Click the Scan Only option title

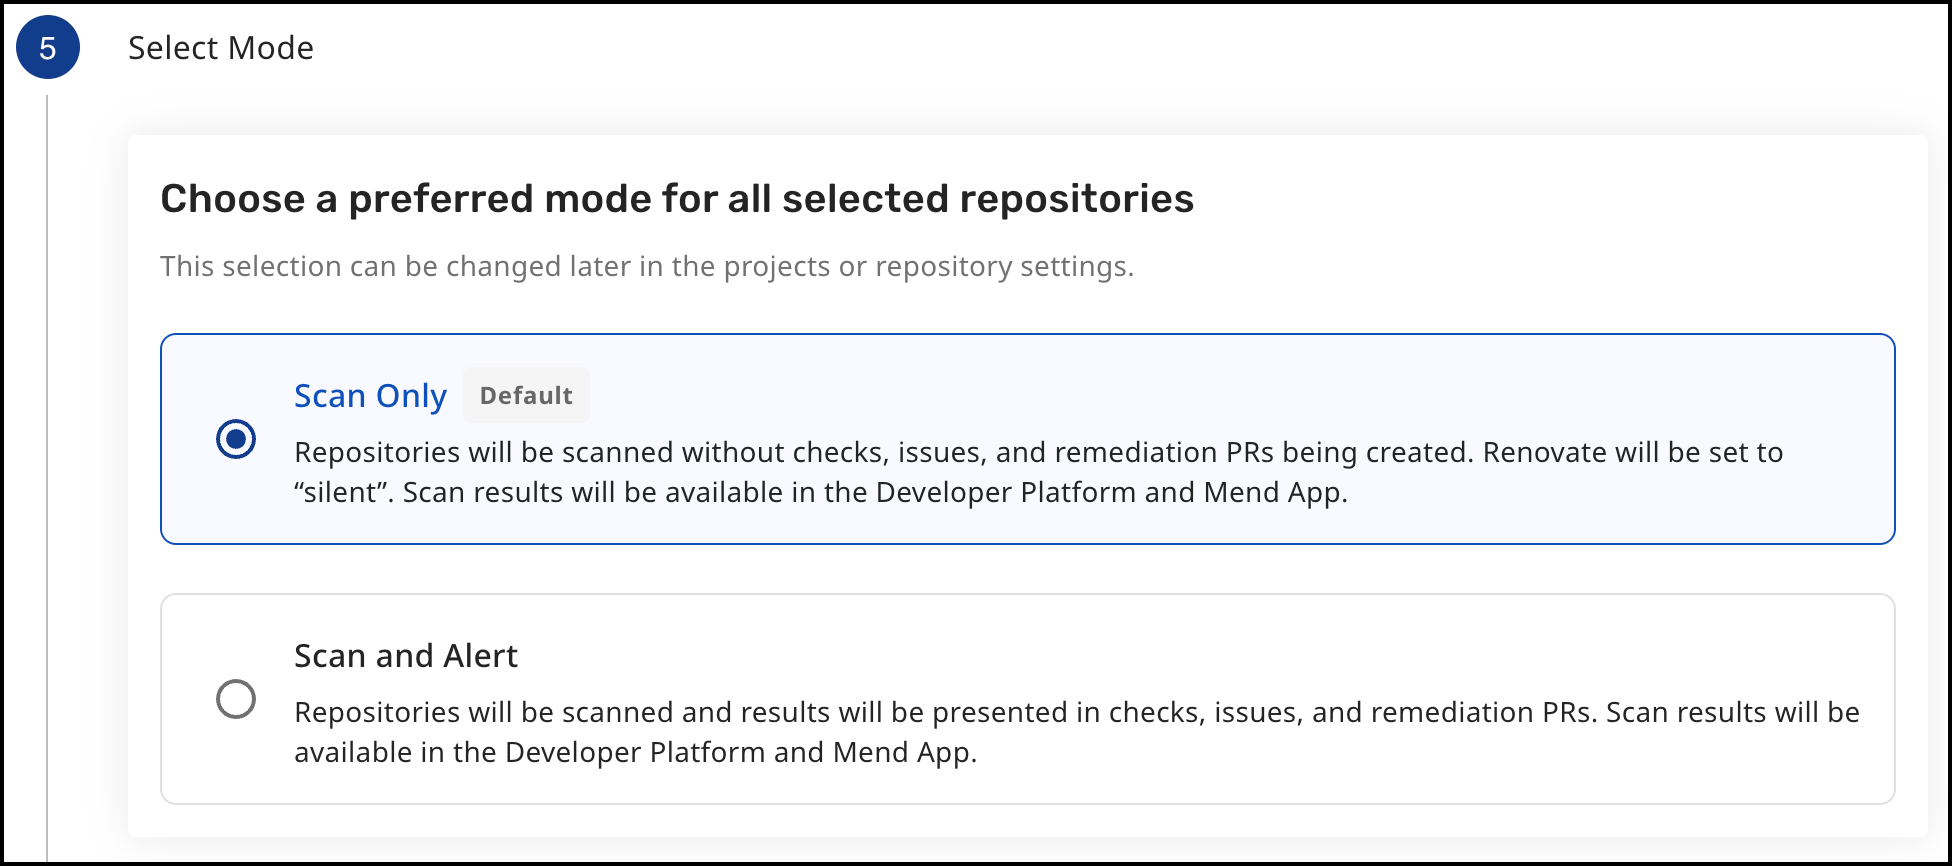(x=370, y=396)
